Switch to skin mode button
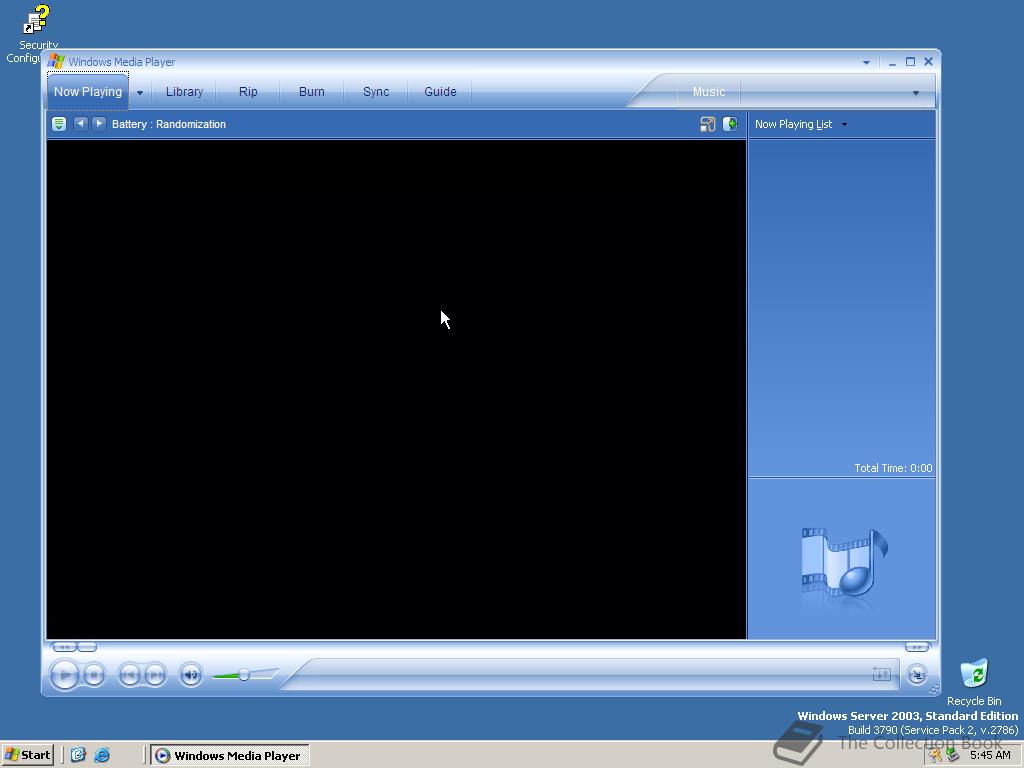1024x768 pixels. (917, 675)
